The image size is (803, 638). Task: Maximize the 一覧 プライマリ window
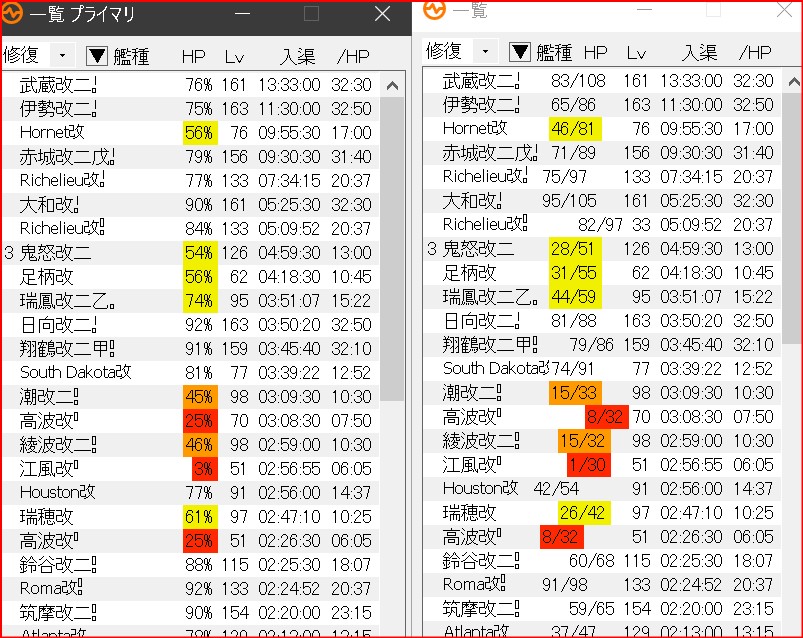click(x=311, y=15)
